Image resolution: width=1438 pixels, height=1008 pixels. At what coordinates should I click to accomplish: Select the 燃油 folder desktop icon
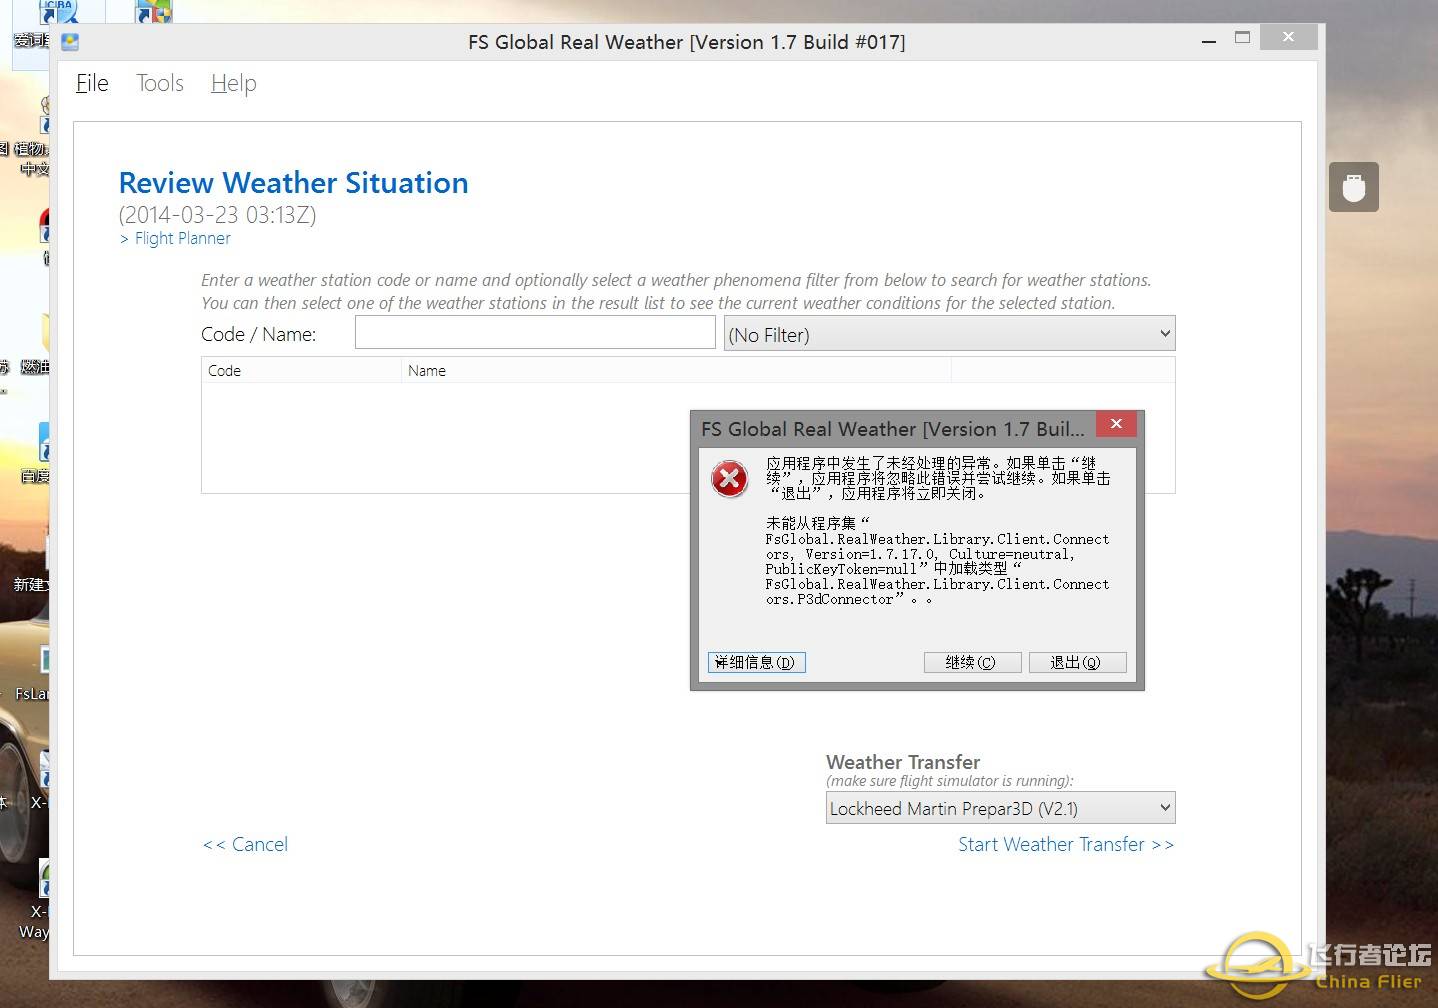[36, 345]
